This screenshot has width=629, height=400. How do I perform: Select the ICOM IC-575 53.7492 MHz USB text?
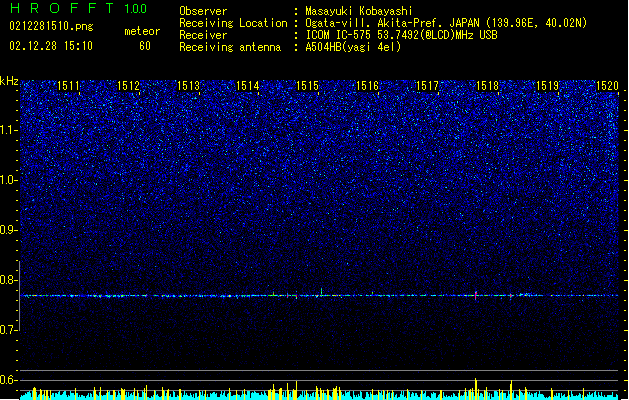pos(401,35)
